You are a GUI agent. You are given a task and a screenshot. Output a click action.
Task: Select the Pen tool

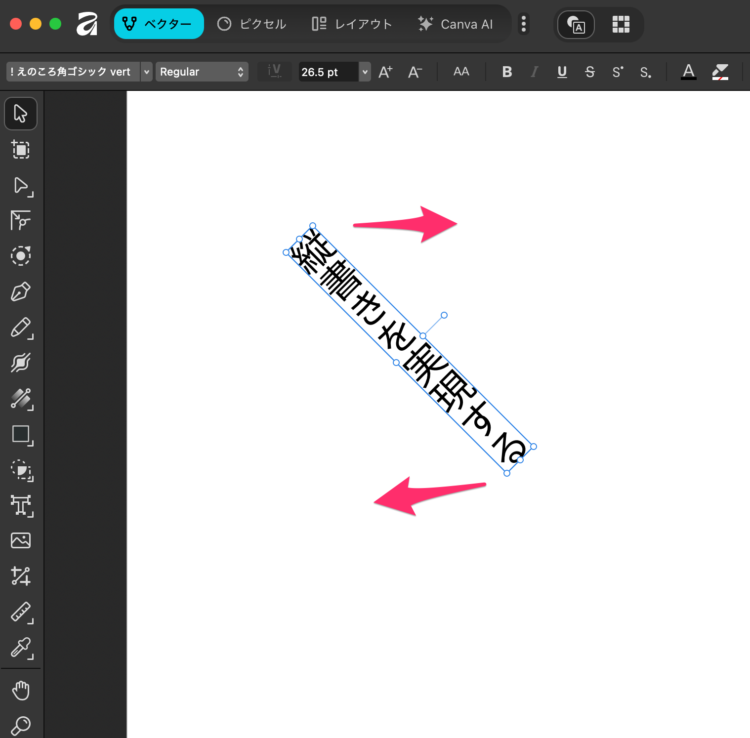click(x=21, y=292)
